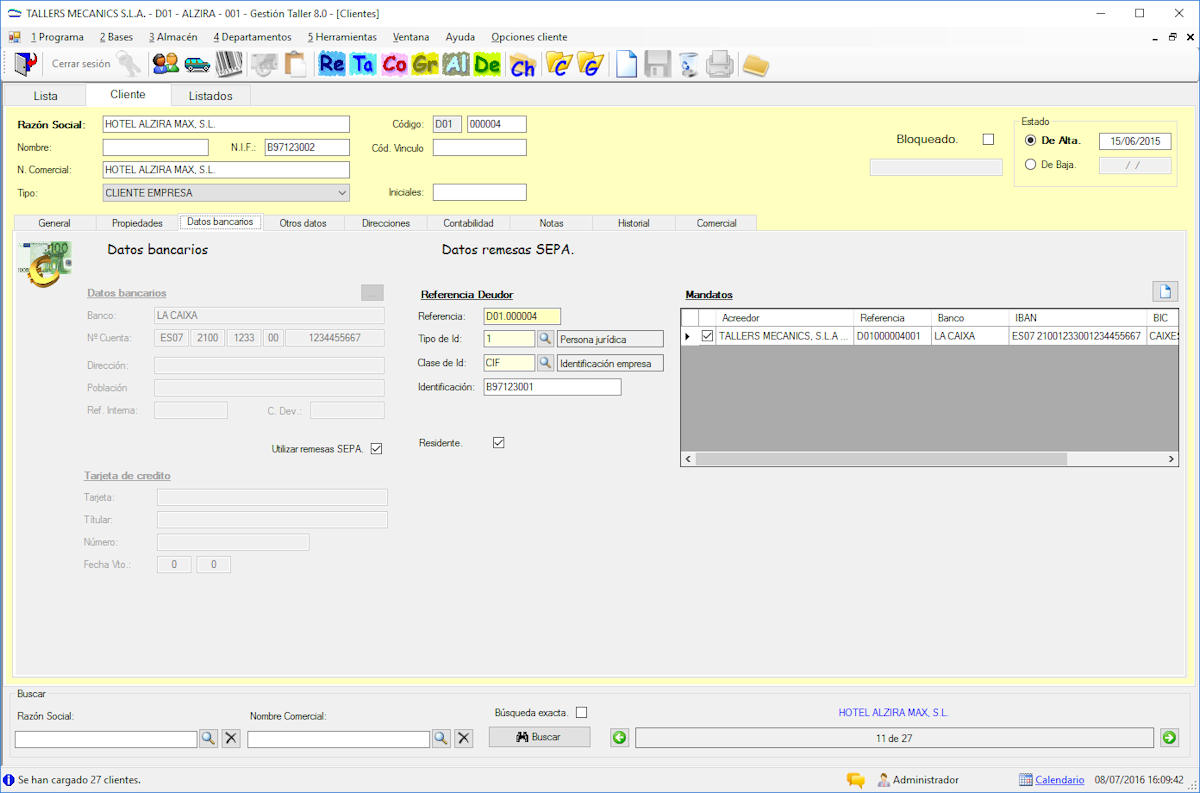Click the chat bubbles status bar icon
This screenshot has height=793, width=1200.
855,780
